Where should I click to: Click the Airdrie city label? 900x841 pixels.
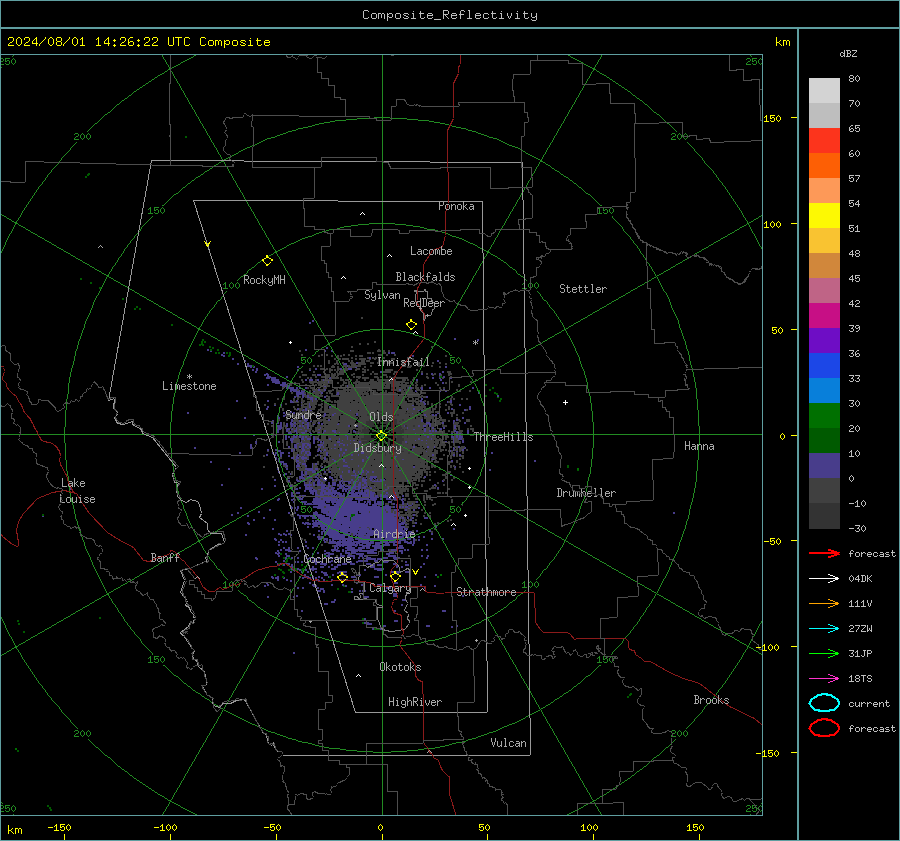(x=394, y=534)
